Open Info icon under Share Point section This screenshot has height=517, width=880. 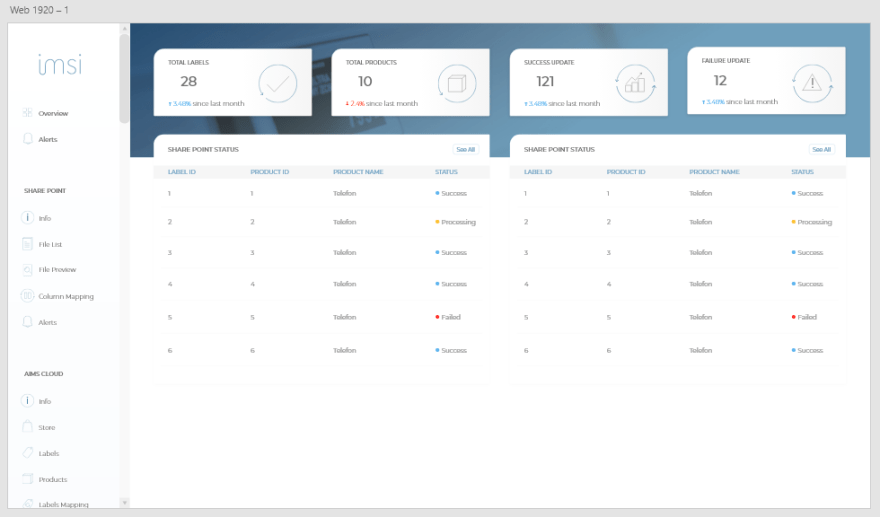(28, 218)
